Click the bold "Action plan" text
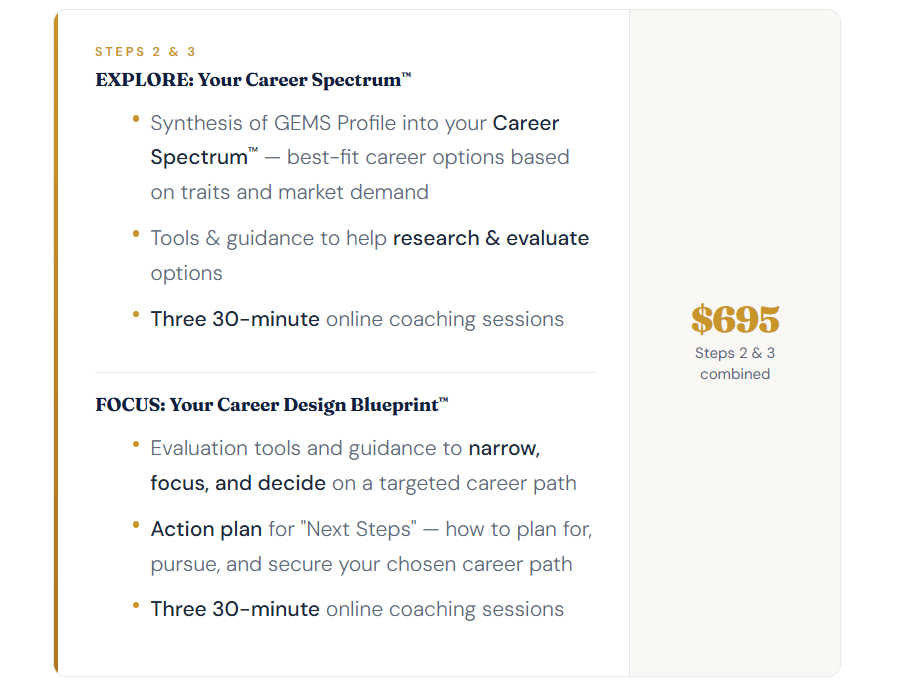This screenshot has height=689, width=903. [206, 529]
